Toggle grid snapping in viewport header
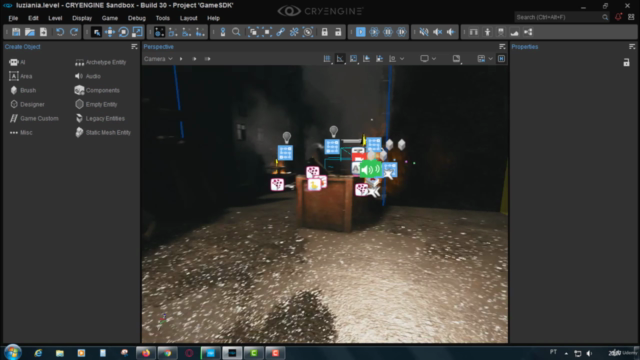 (327, 59)
